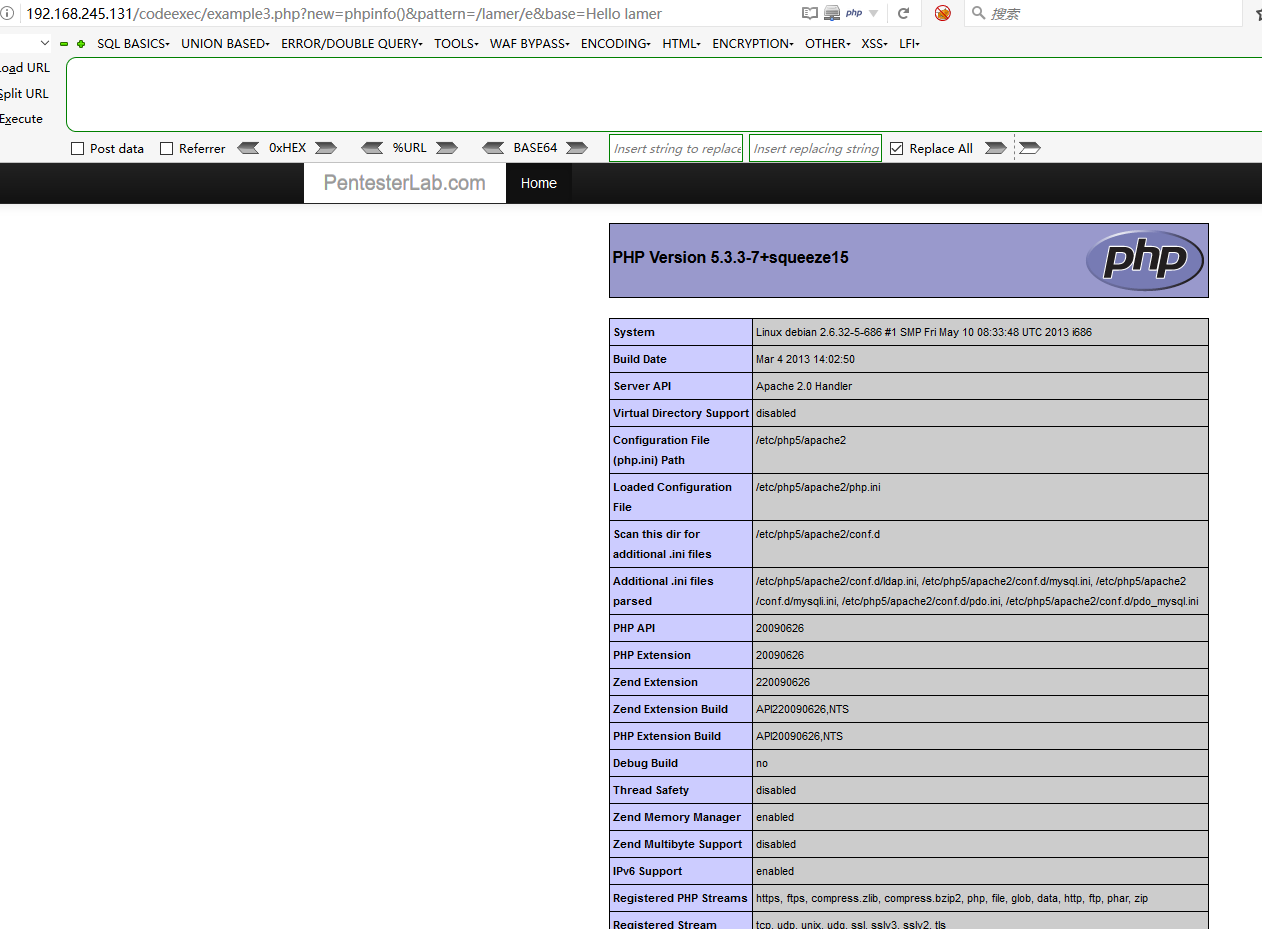This screenshot has width=1262, height=929.
Task: Select the Scan dir value /etc/php5/apache2/conf.d
Action: click(818, 534)
